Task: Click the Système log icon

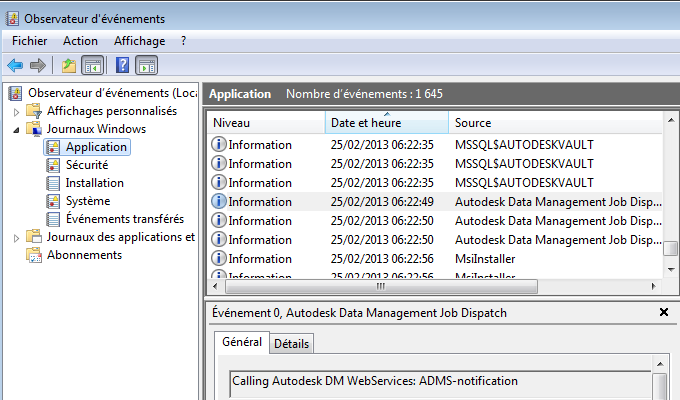Action: pos(54,201)
